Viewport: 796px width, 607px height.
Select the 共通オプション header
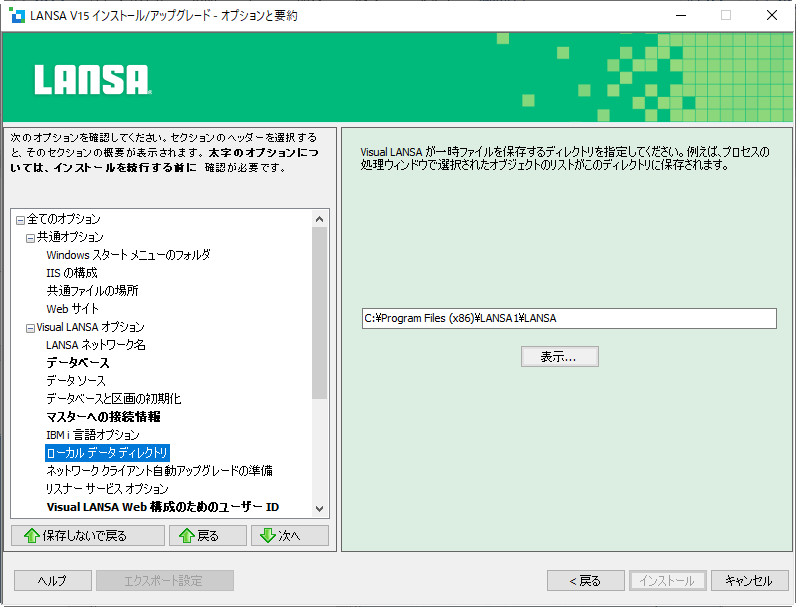(x=70, y=237)
